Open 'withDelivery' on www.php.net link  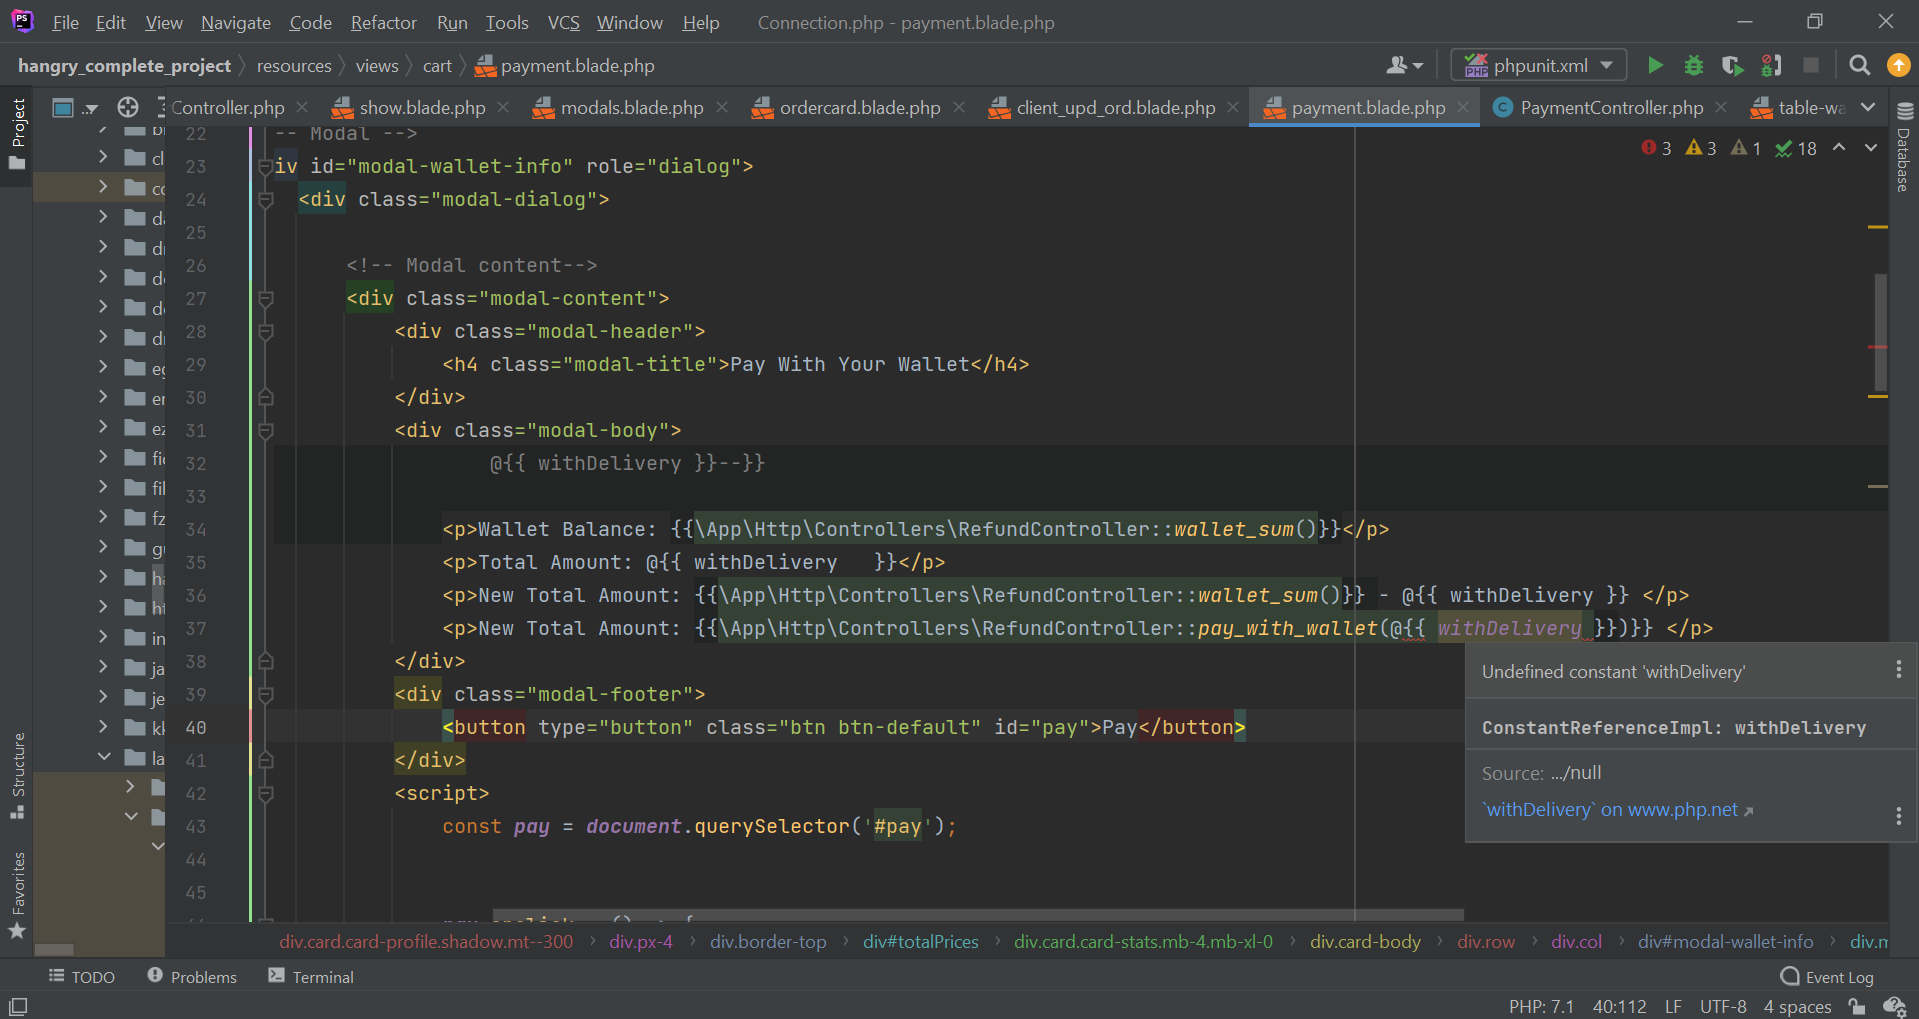point(1617,810)
